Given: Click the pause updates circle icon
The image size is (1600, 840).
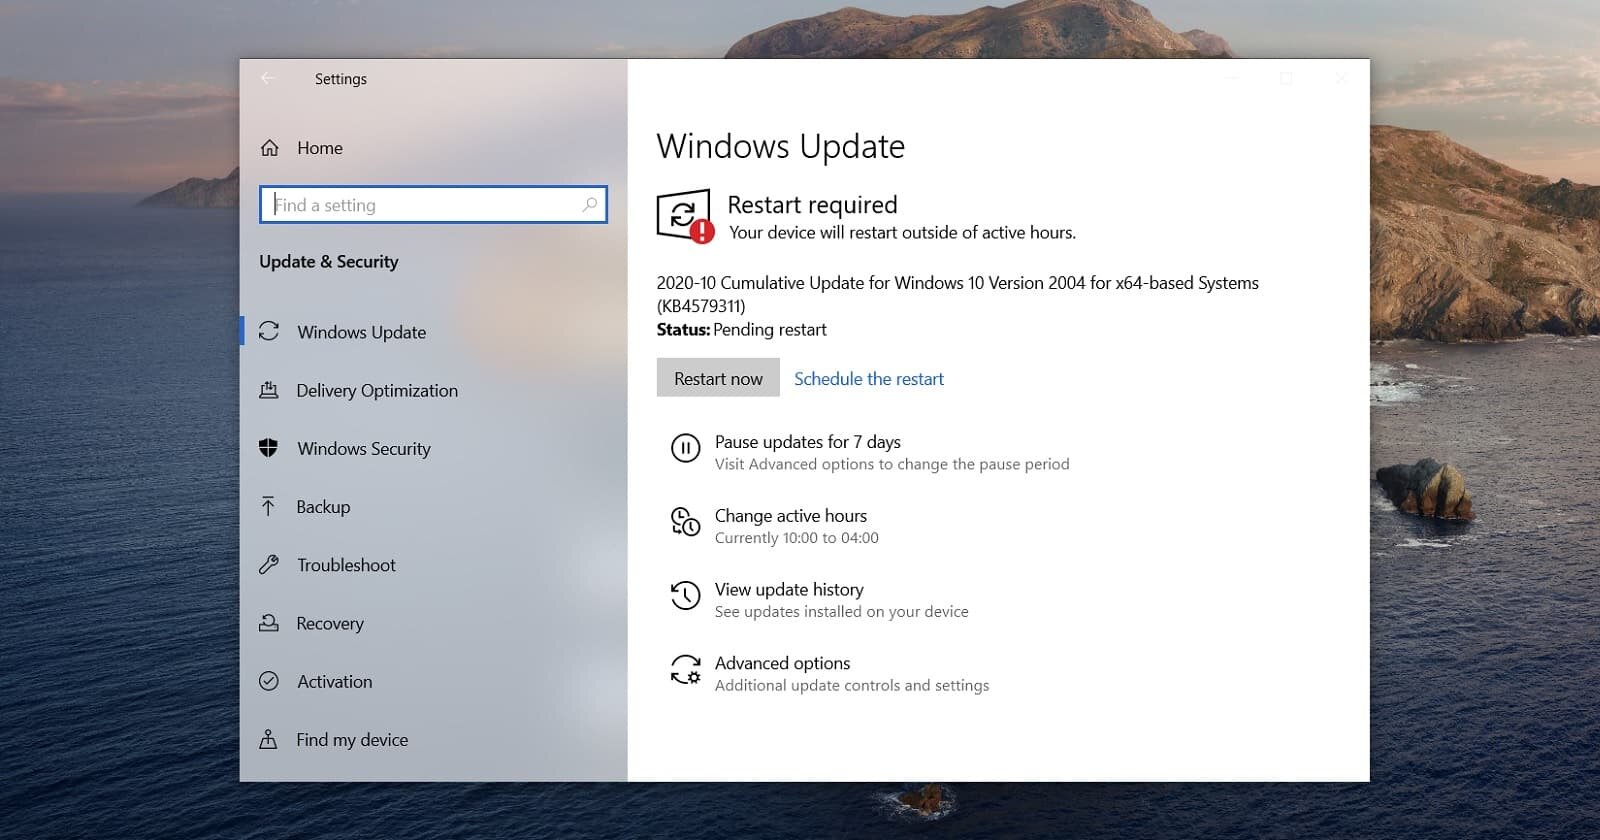Looking at the screenshot, I should (x=685, y=449).
